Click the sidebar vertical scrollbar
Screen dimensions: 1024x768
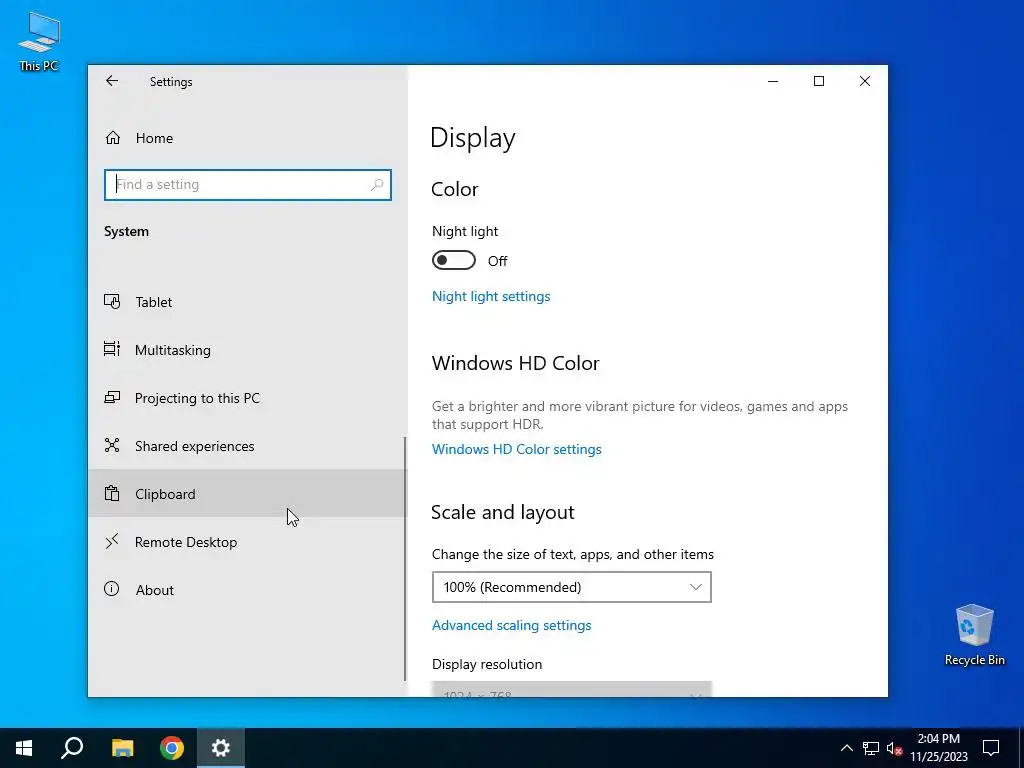[405, 558]
